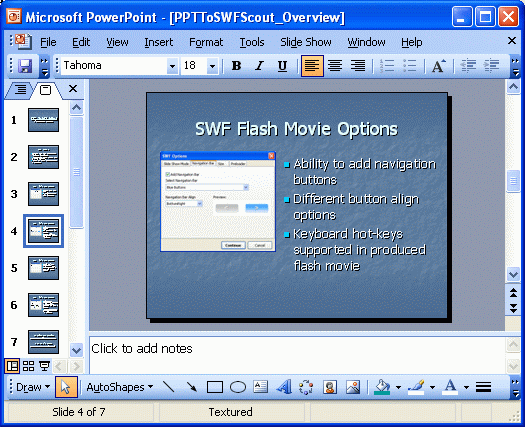Switch to Slide Sorter View
The width and height of the screenshot is (525, 427).
coord(28,366)
